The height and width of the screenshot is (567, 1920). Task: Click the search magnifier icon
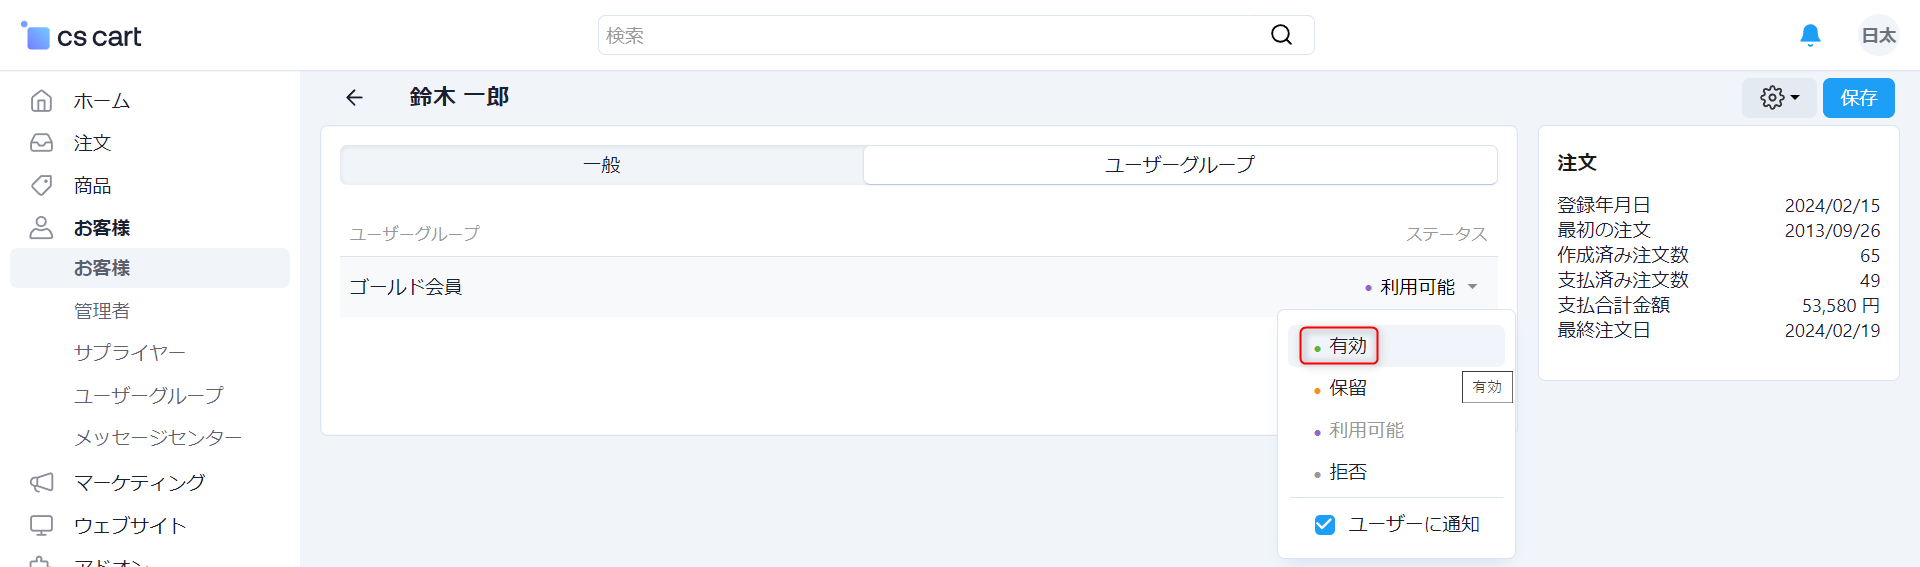pos(1281,35)
